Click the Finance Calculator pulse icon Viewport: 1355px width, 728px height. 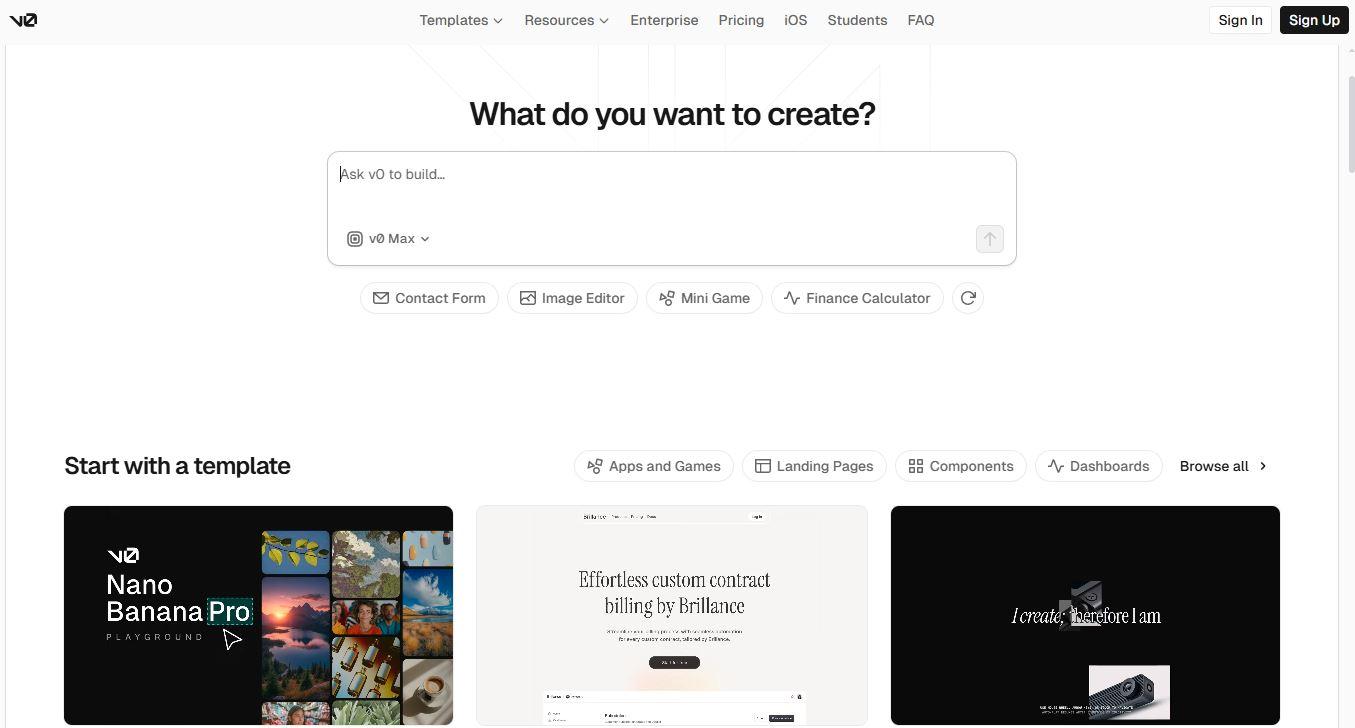[792, 298]
